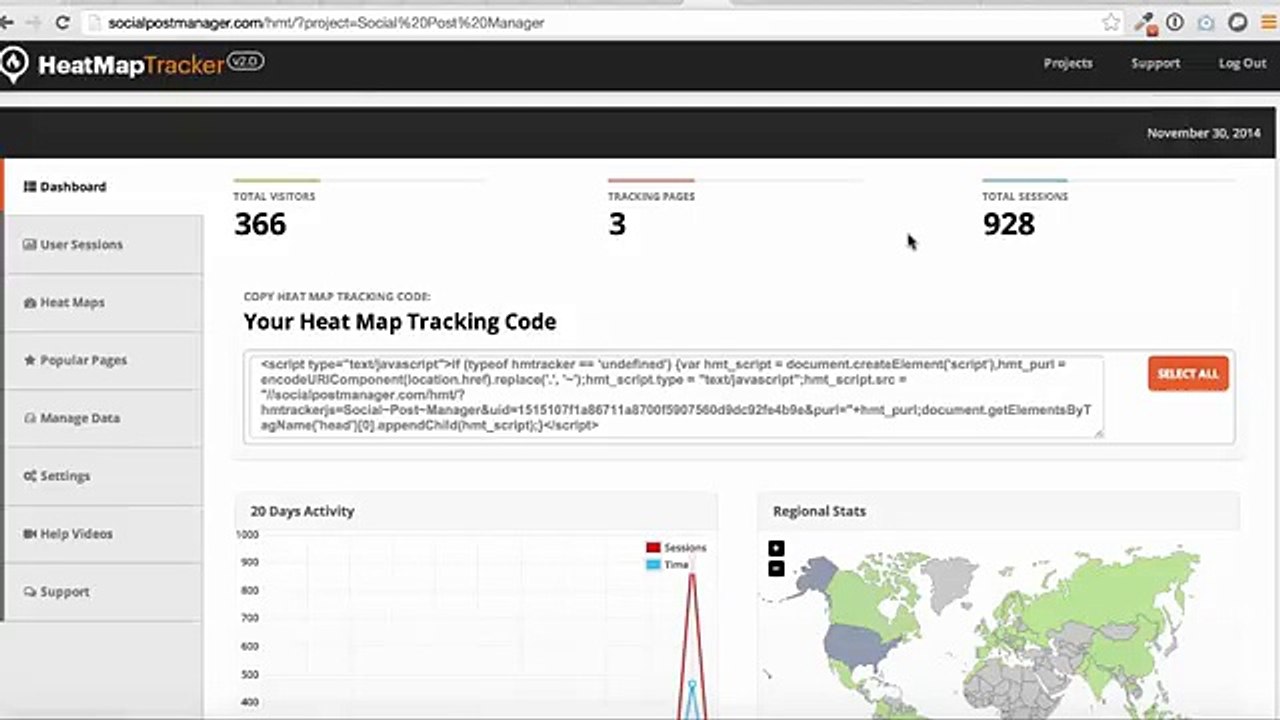The image size is (1280, 720).
Task: Open the Support sidebar item
Action: click(102, 592)
